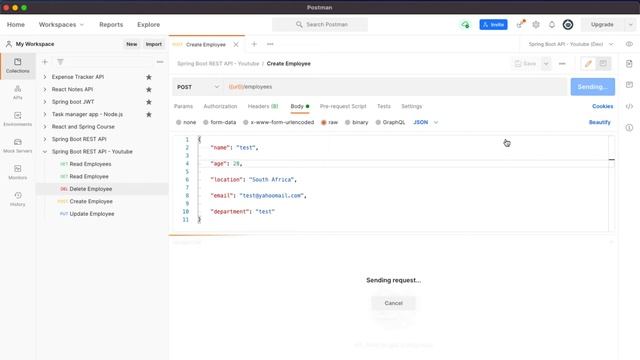Screen dimensions: 640x360
Task: Open documentation icon in right sidebar
Action: coord(629,64)
